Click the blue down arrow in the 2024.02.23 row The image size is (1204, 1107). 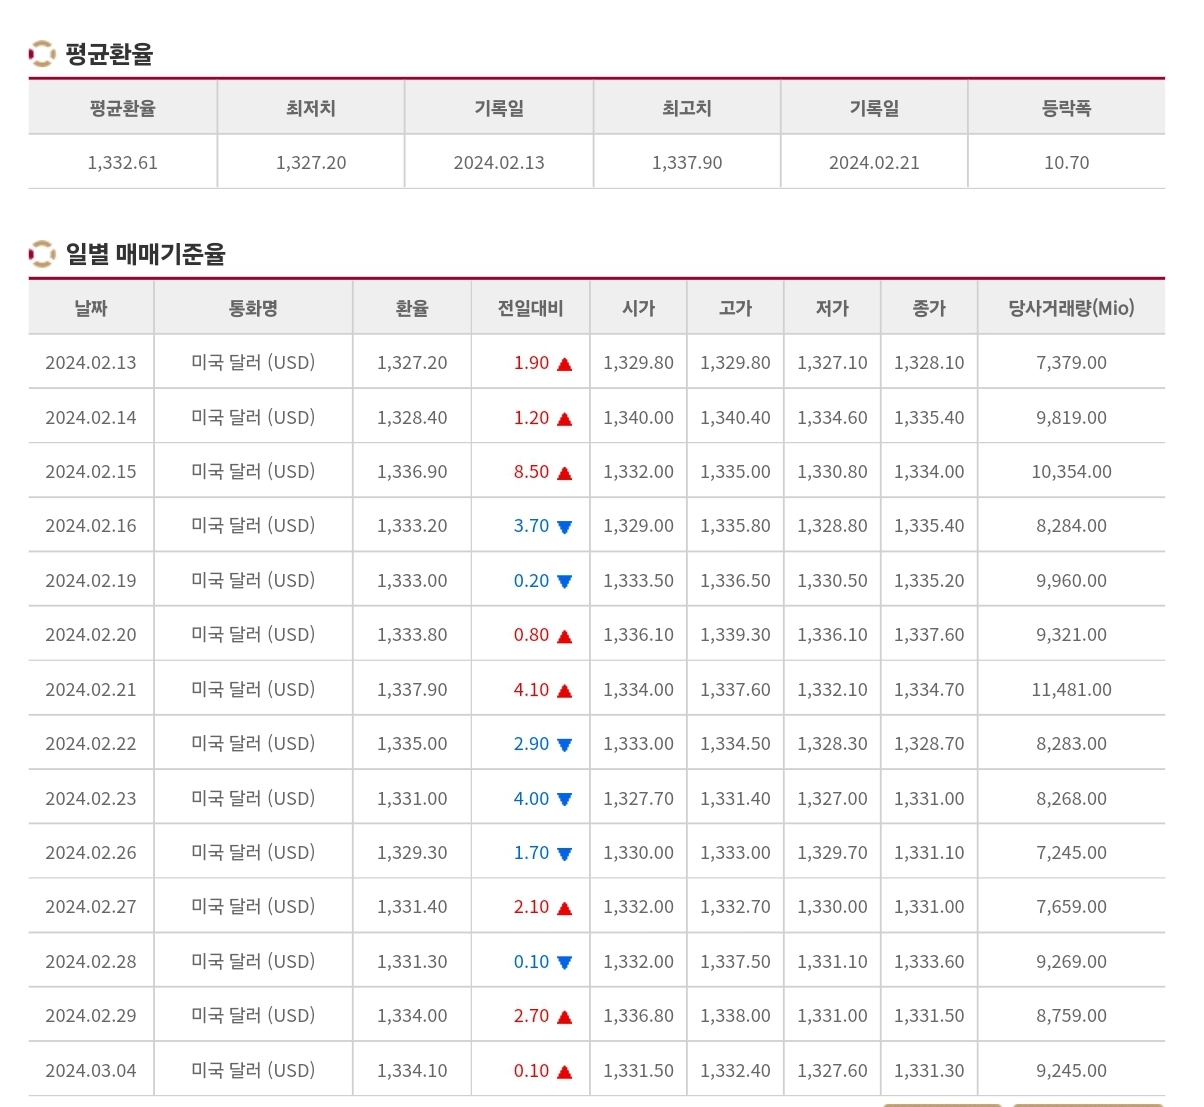pyautogui.click(x=564, y=800)
